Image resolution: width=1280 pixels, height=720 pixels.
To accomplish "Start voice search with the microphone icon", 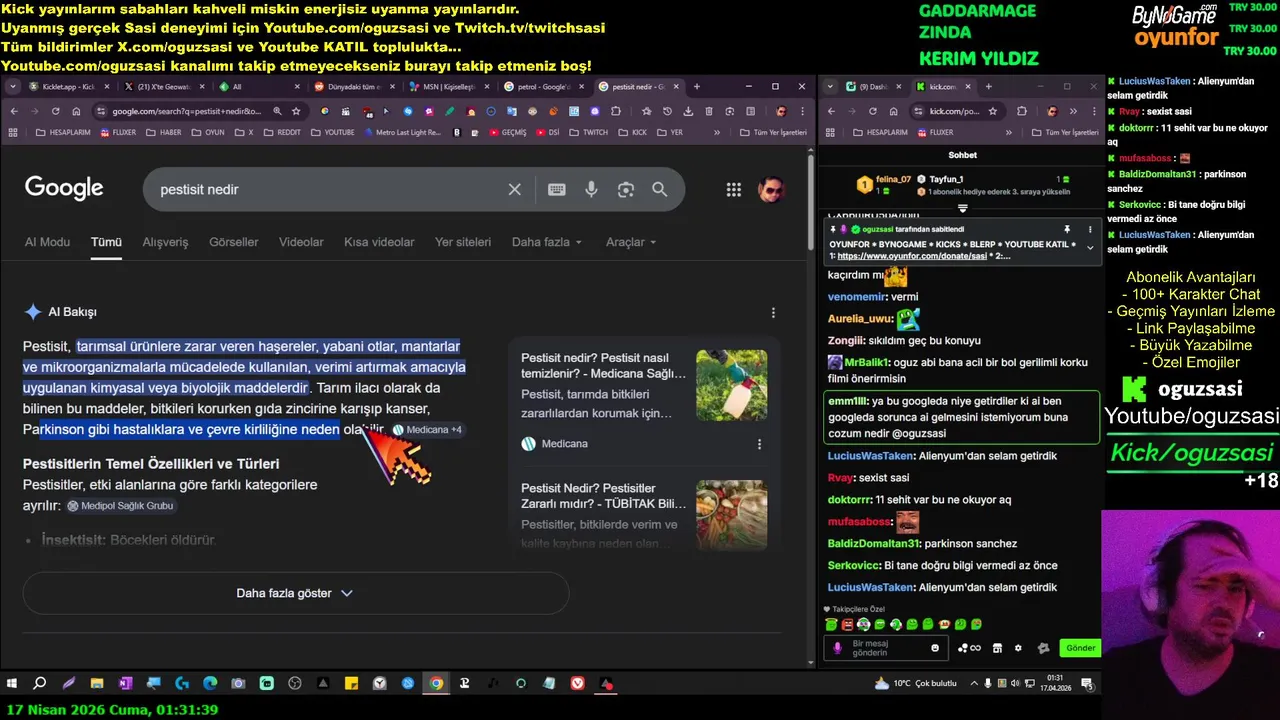I will (x=592, y=189).
